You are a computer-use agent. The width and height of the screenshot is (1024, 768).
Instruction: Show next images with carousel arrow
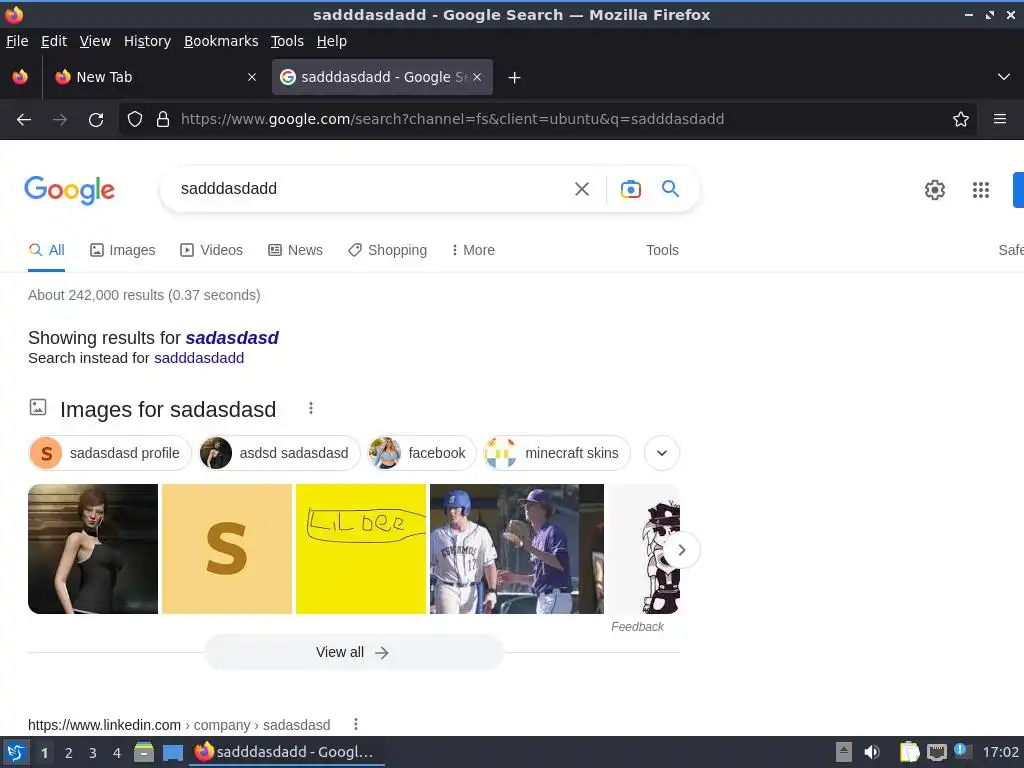tap(682, 550)
